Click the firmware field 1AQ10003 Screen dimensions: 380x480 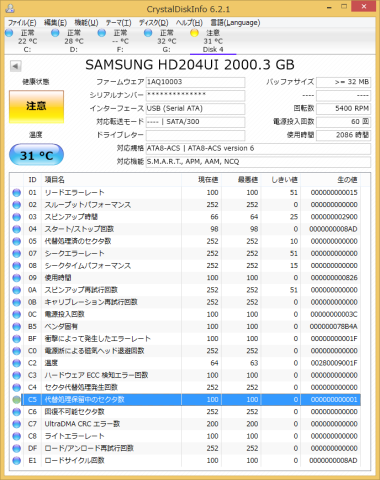(195, 82)
